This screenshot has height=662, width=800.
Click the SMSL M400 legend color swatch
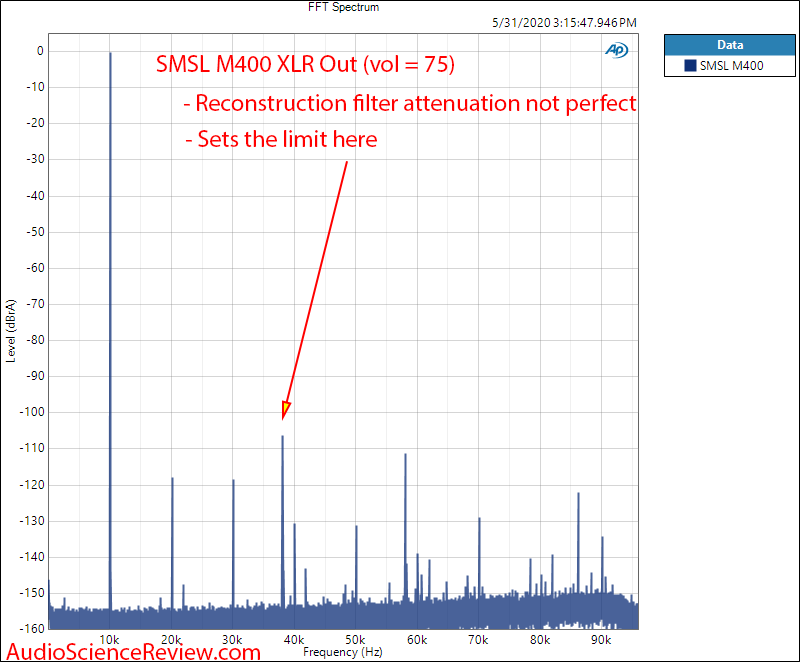[690, 66]
